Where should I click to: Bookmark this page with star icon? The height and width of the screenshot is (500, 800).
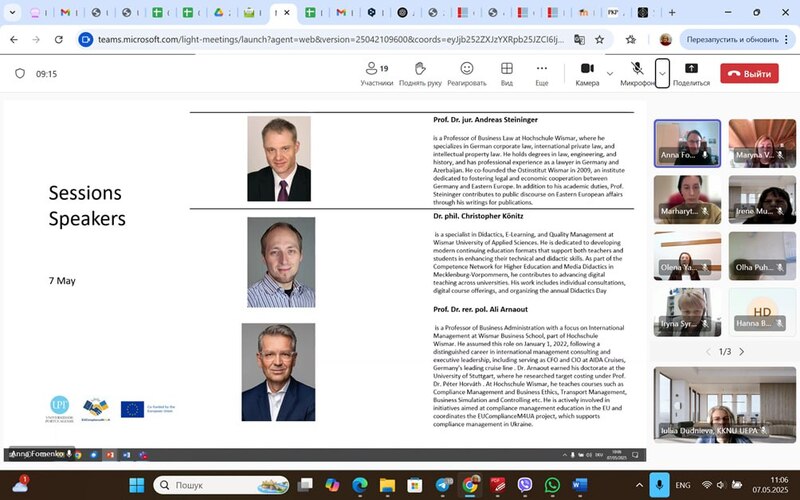pos(599,39)
